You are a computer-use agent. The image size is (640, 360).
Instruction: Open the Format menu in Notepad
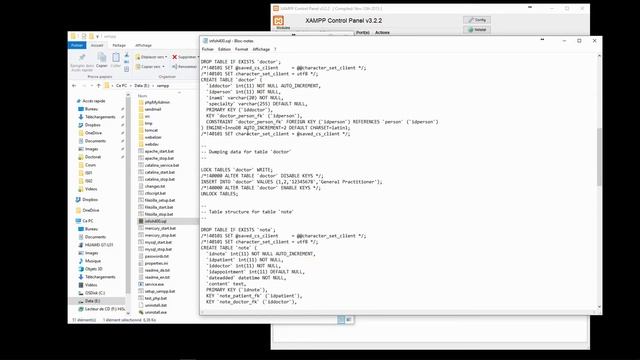241,49
